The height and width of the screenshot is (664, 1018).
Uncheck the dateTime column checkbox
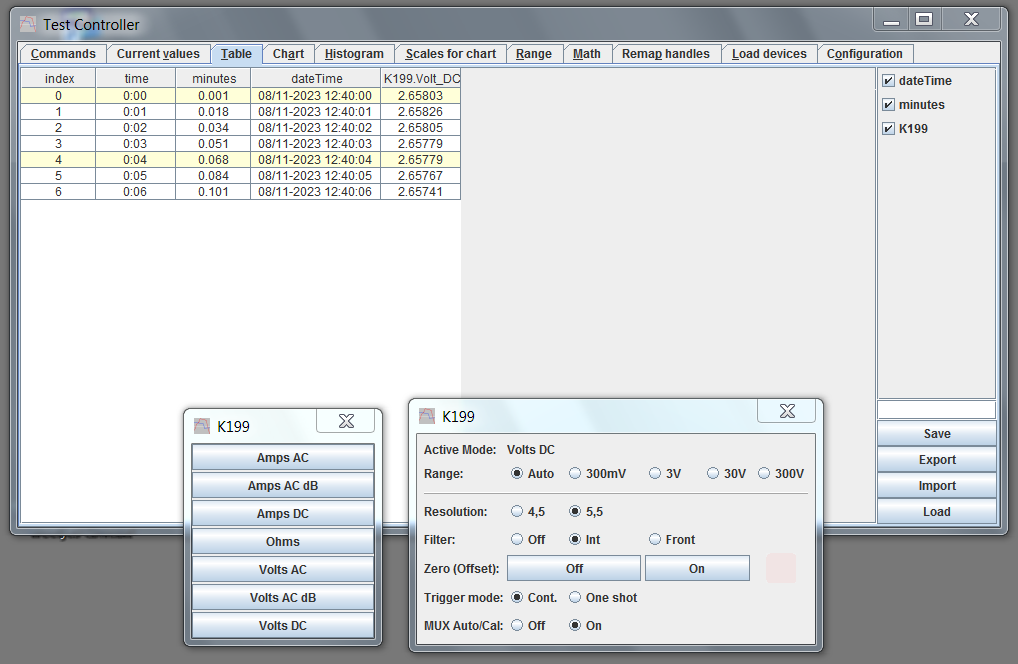point(888,81)
